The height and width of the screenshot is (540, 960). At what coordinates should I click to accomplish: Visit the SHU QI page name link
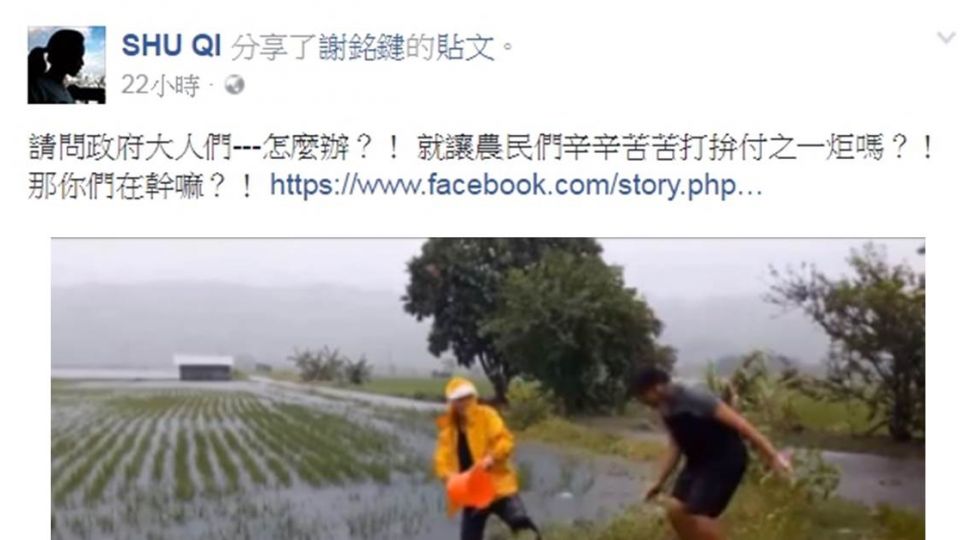pos(171,46)
